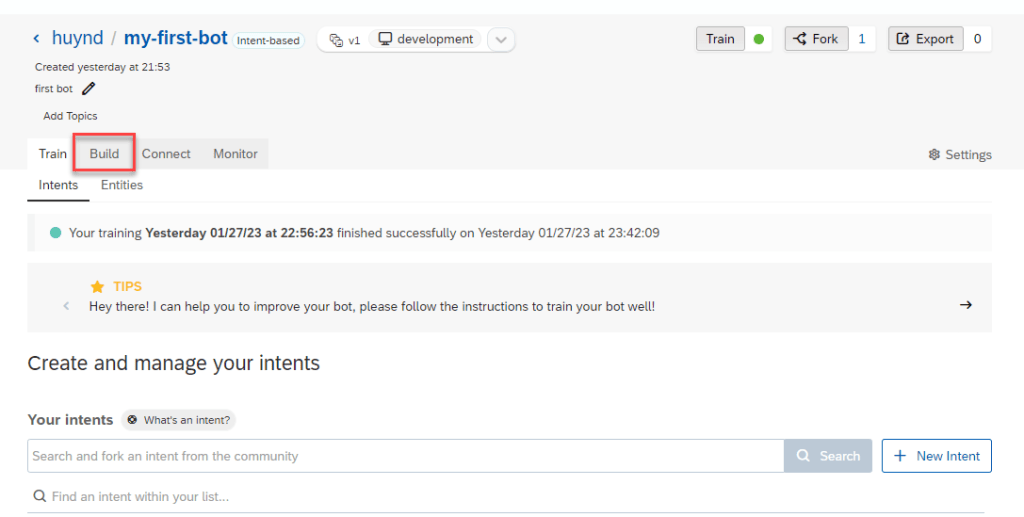Click the Export button
The height and width of the screenshot is (517, 1024).
coord(925,39)
